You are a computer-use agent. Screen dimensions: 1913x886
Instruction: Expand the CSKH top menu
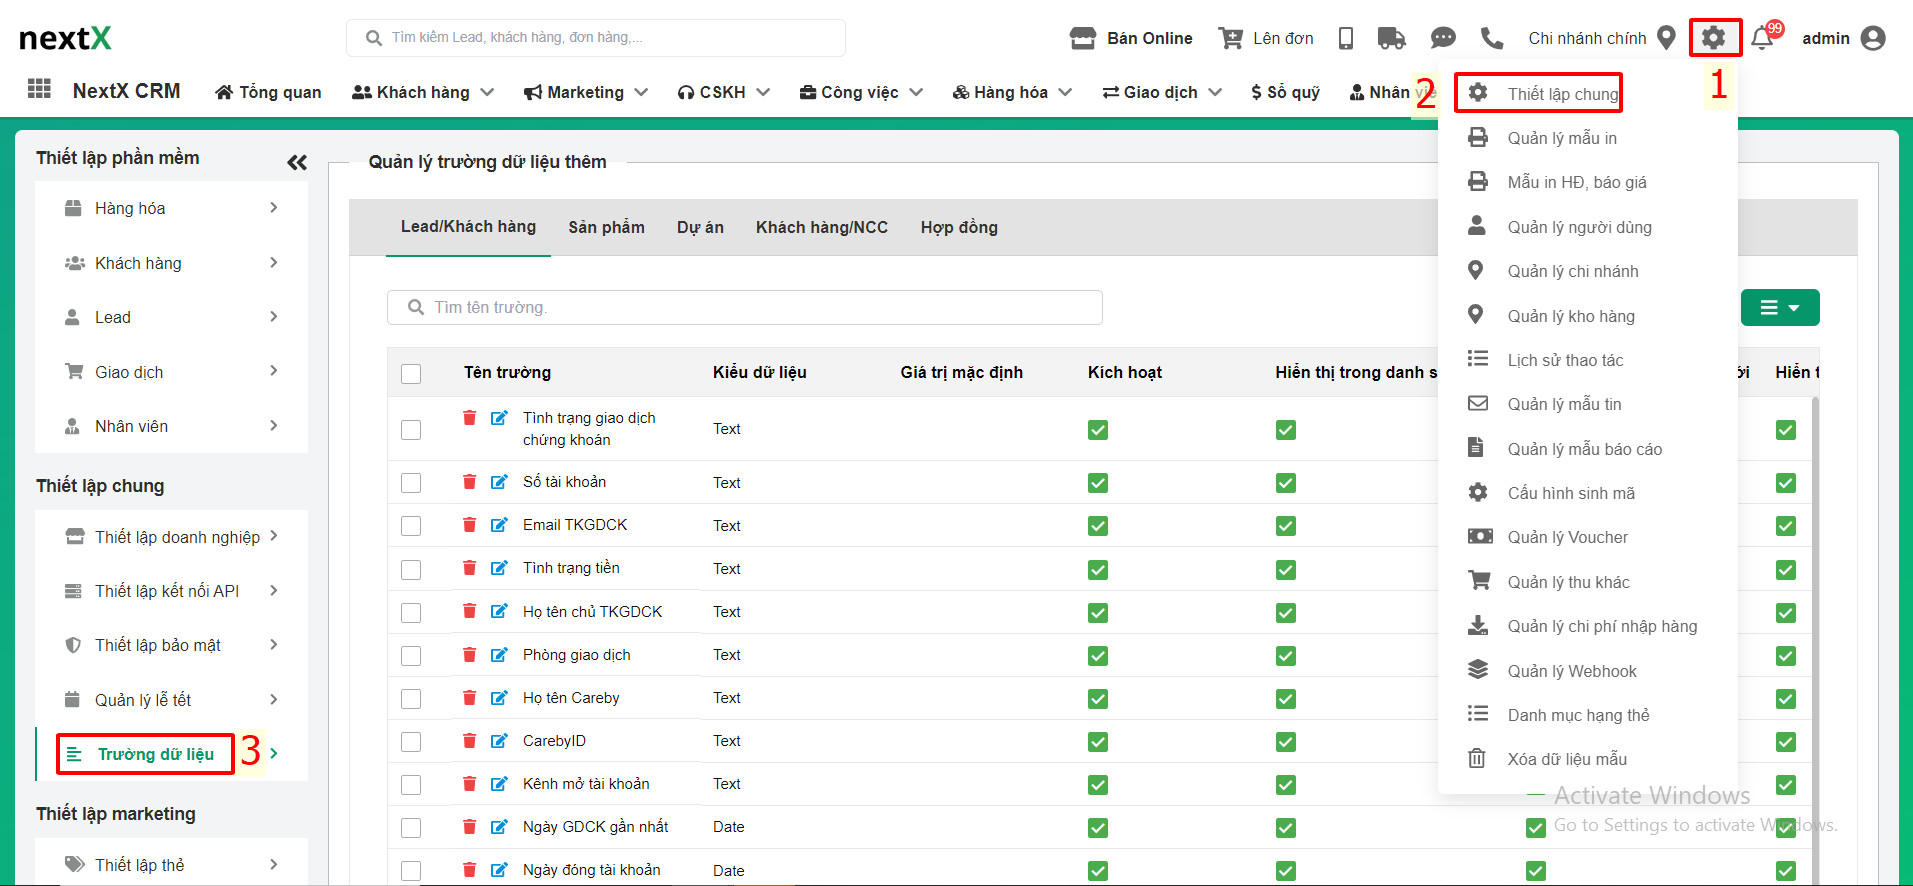click(x=723, y=92)
